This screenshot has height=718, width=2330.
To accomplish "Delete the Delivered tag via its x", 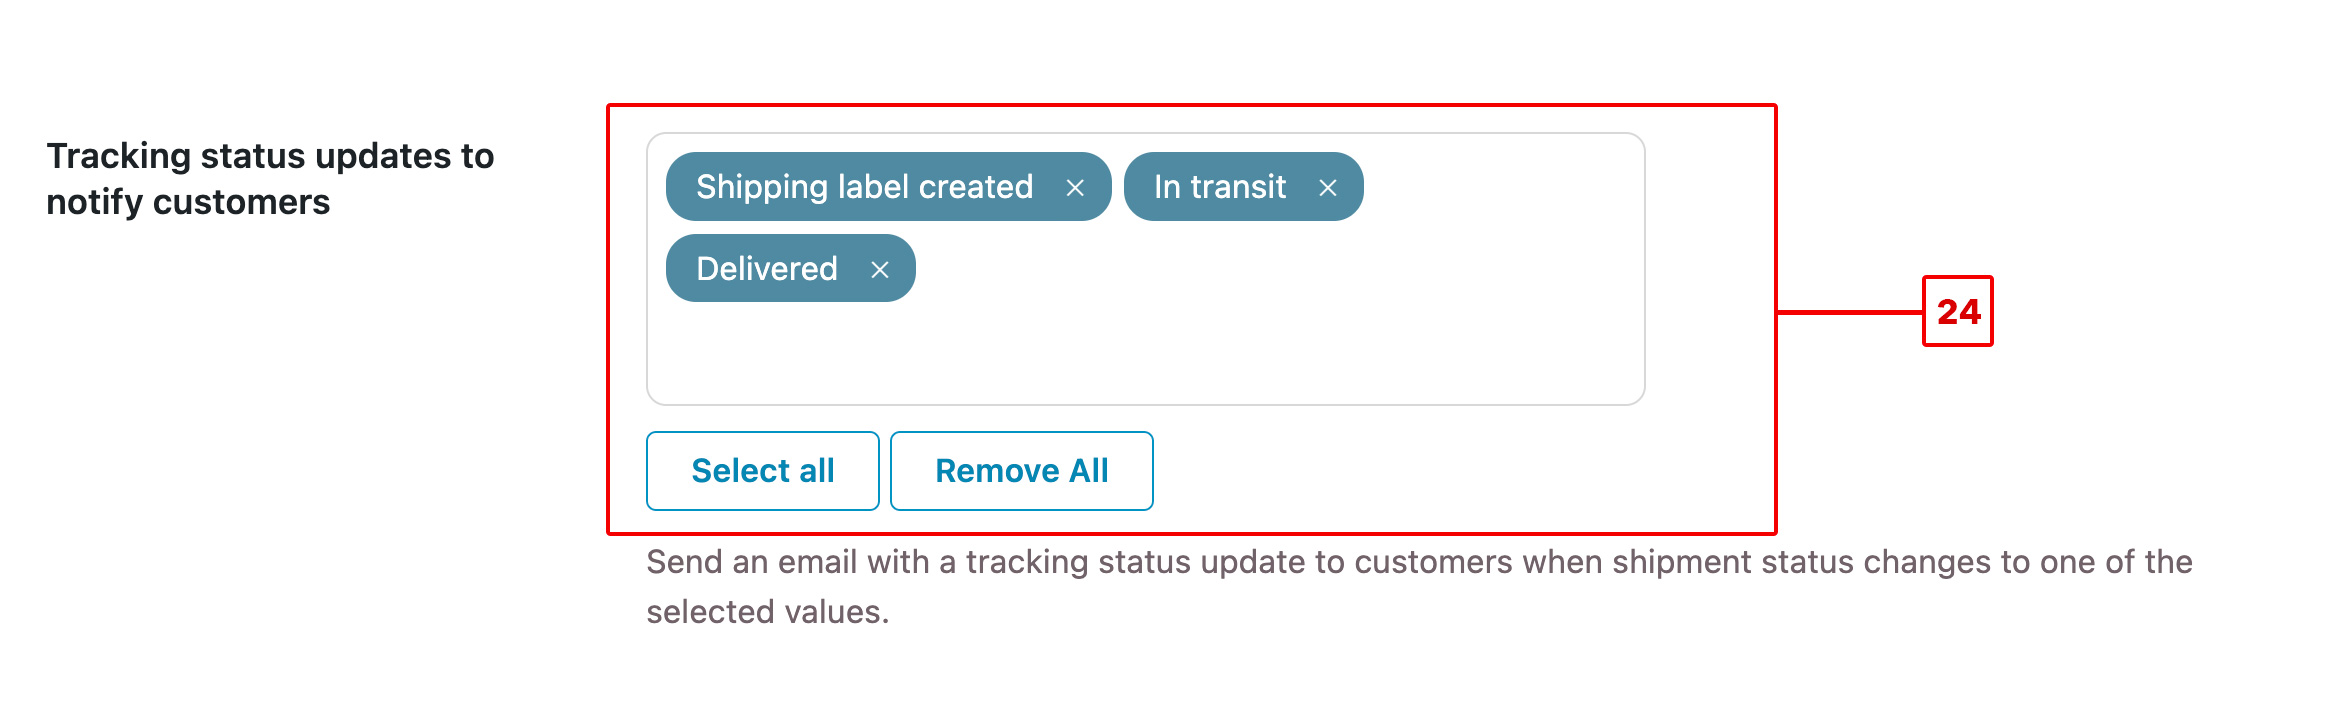I will click(880, 270).
